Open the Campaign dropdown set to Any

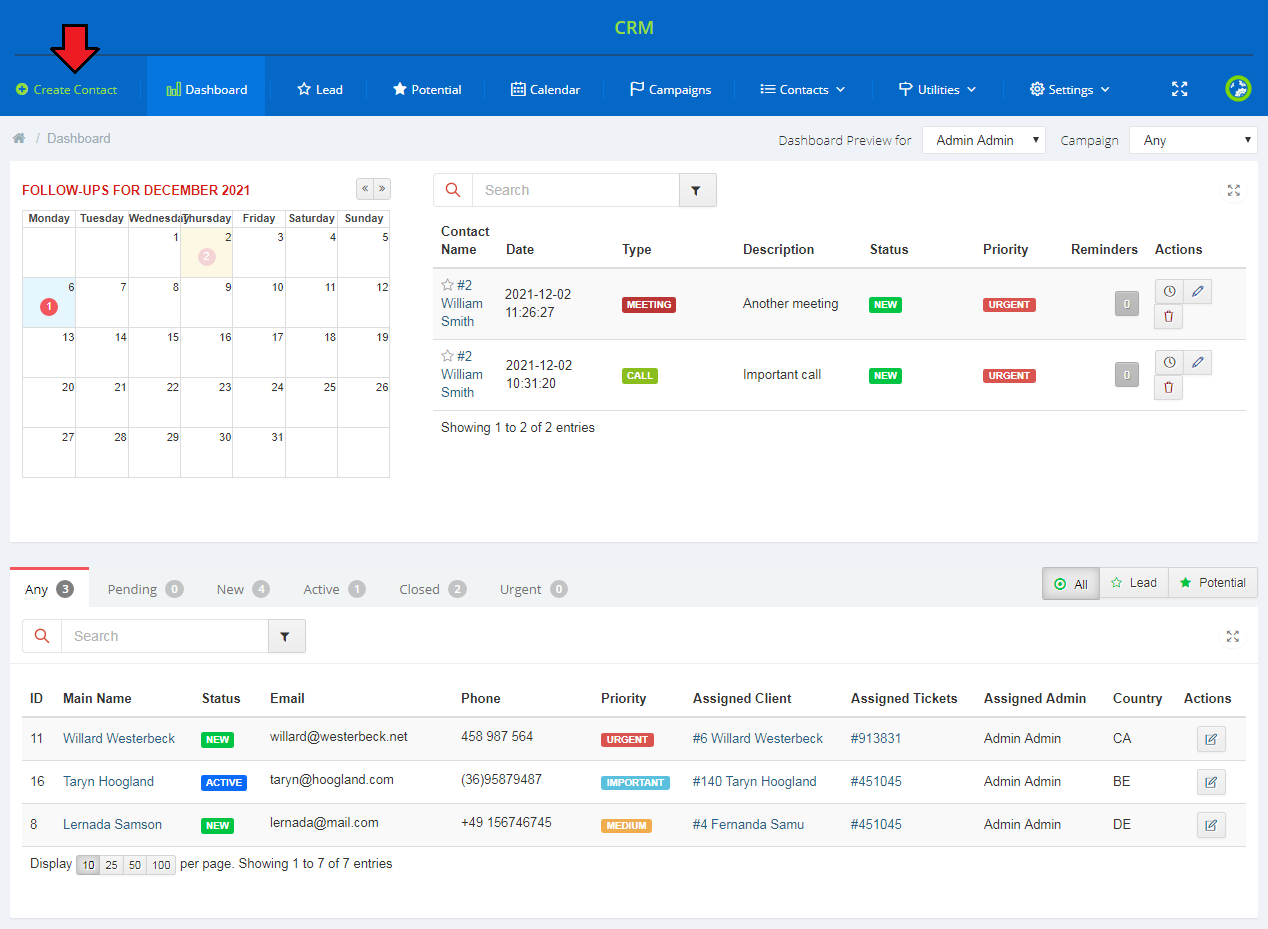point(1192,140)
